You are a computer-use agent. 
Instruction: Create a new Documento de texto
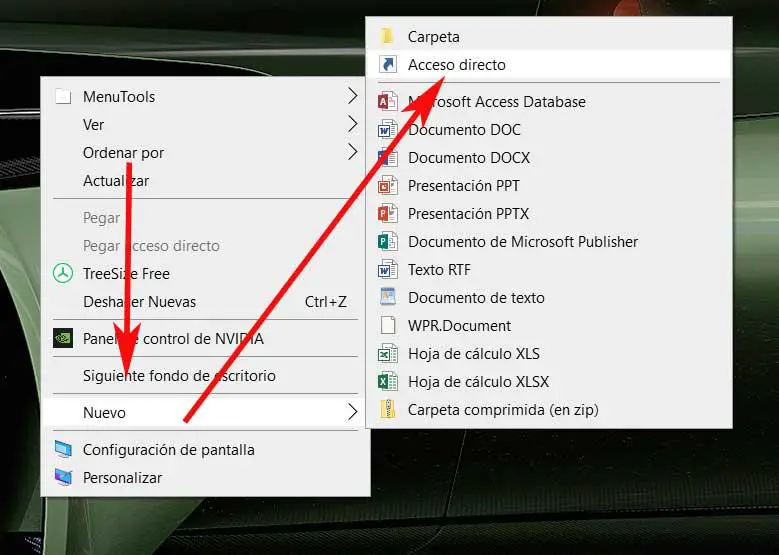coord(549,297)
